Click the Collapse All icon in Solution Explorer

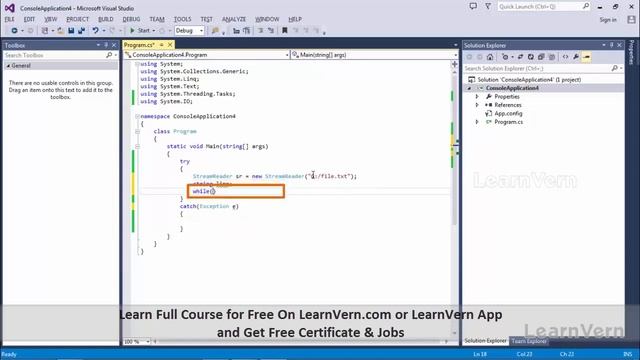541,57
